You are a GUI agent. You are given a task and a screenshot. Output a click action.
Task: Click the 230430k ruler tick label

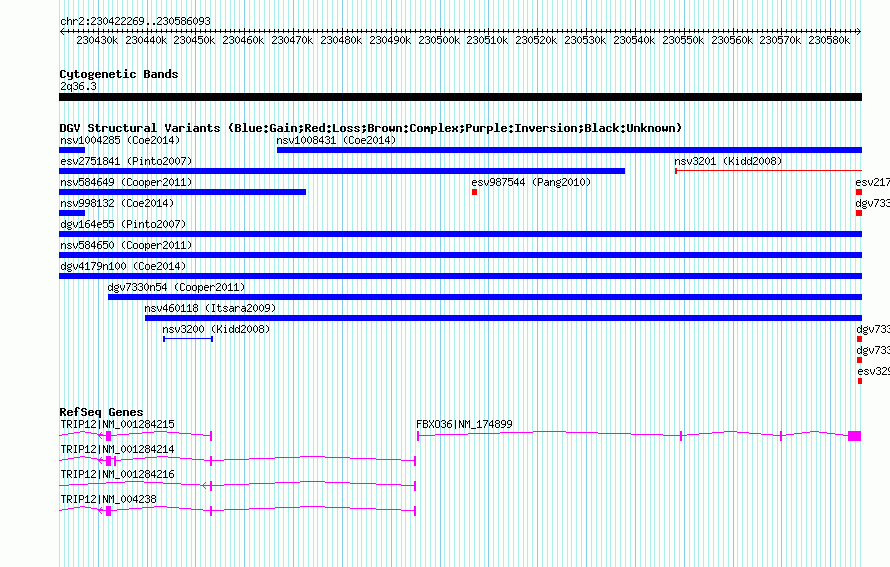pyautogui.click(x=97, y=40)
